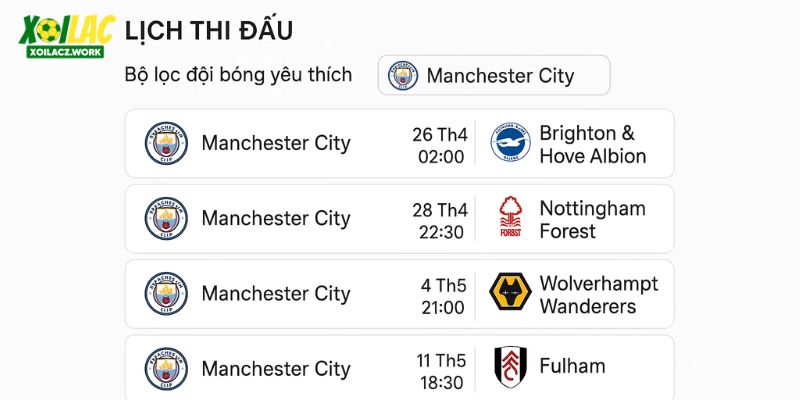Open the Nottingham Forest team name
Screen dimensions: 800x400
point(592,219)
